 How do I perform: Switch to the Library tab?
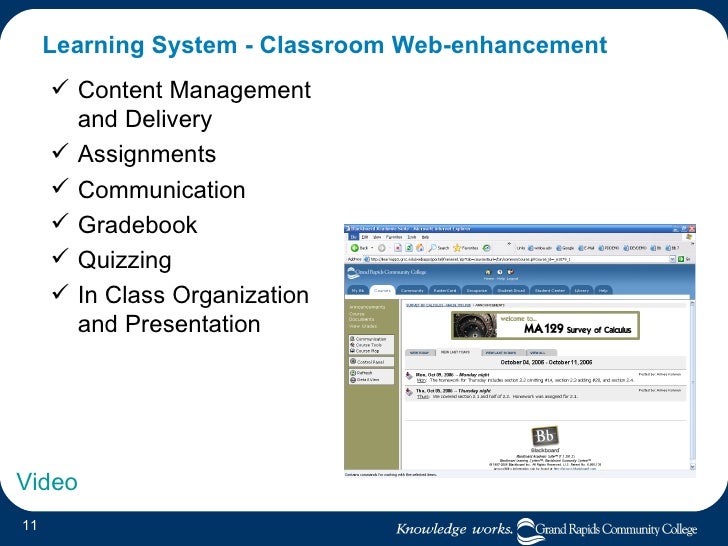582,290
